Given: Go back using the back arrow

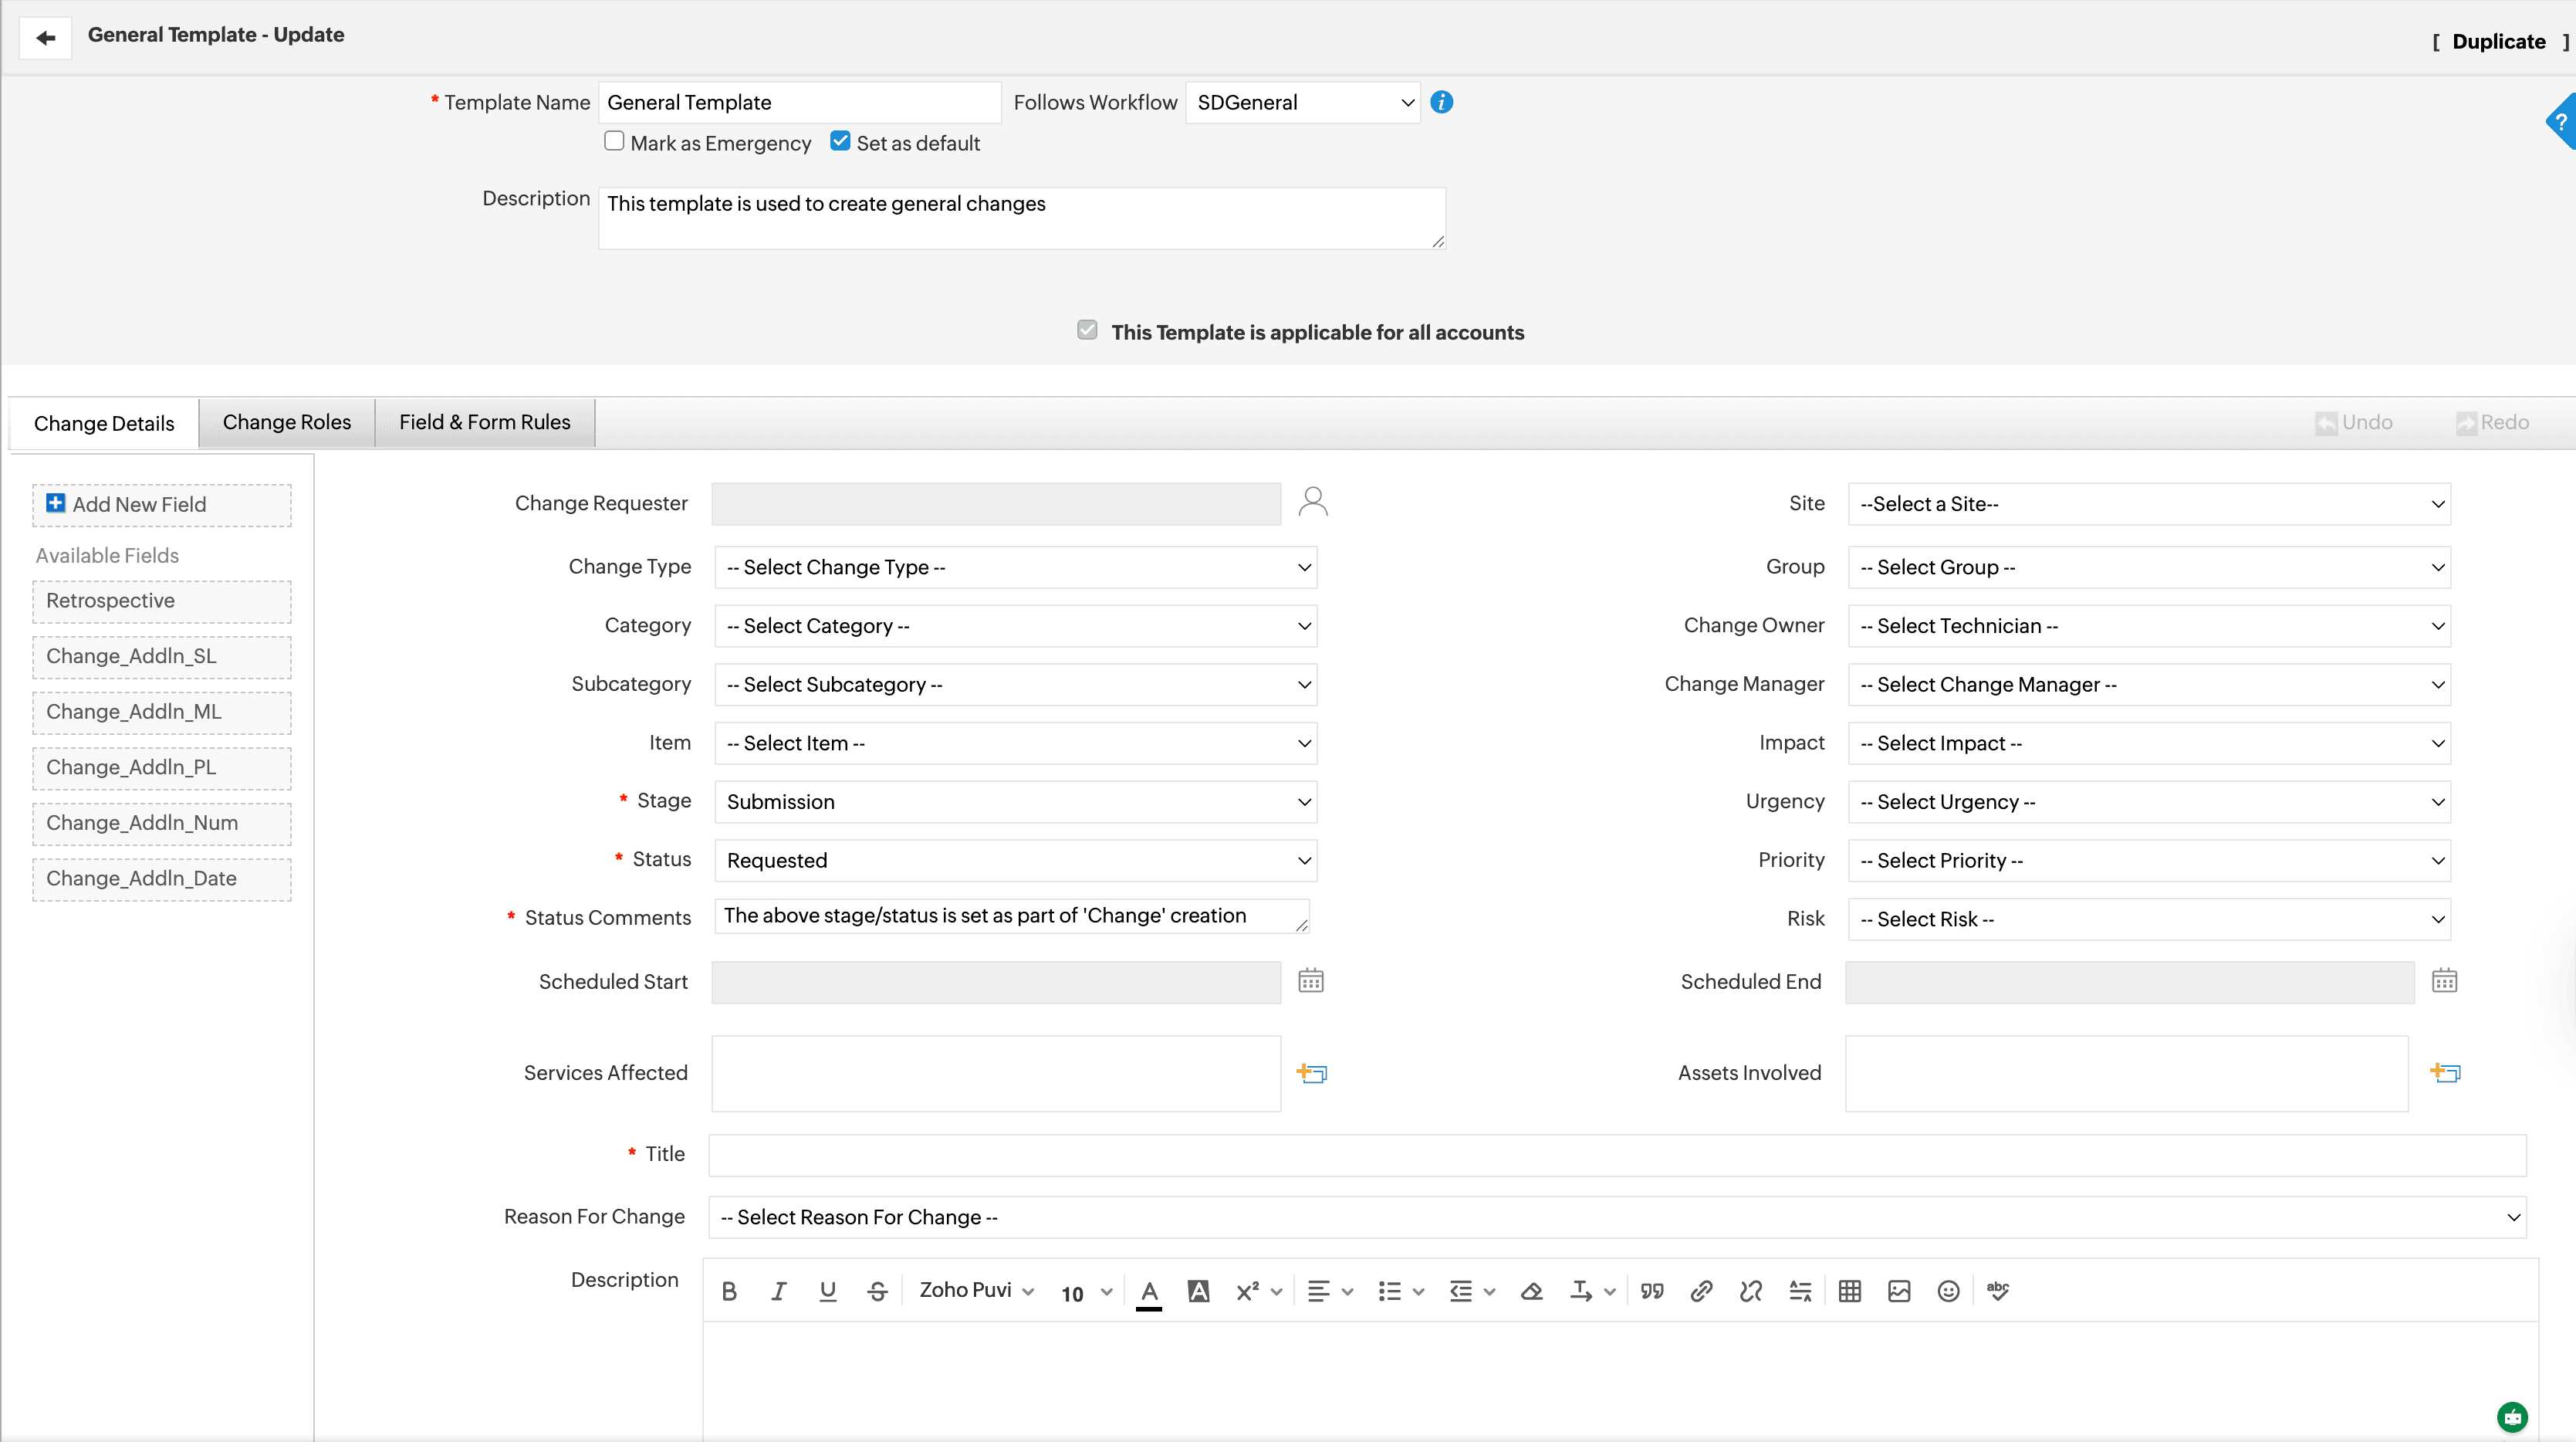Looking at the screenshot, I should tap(45, 38).
